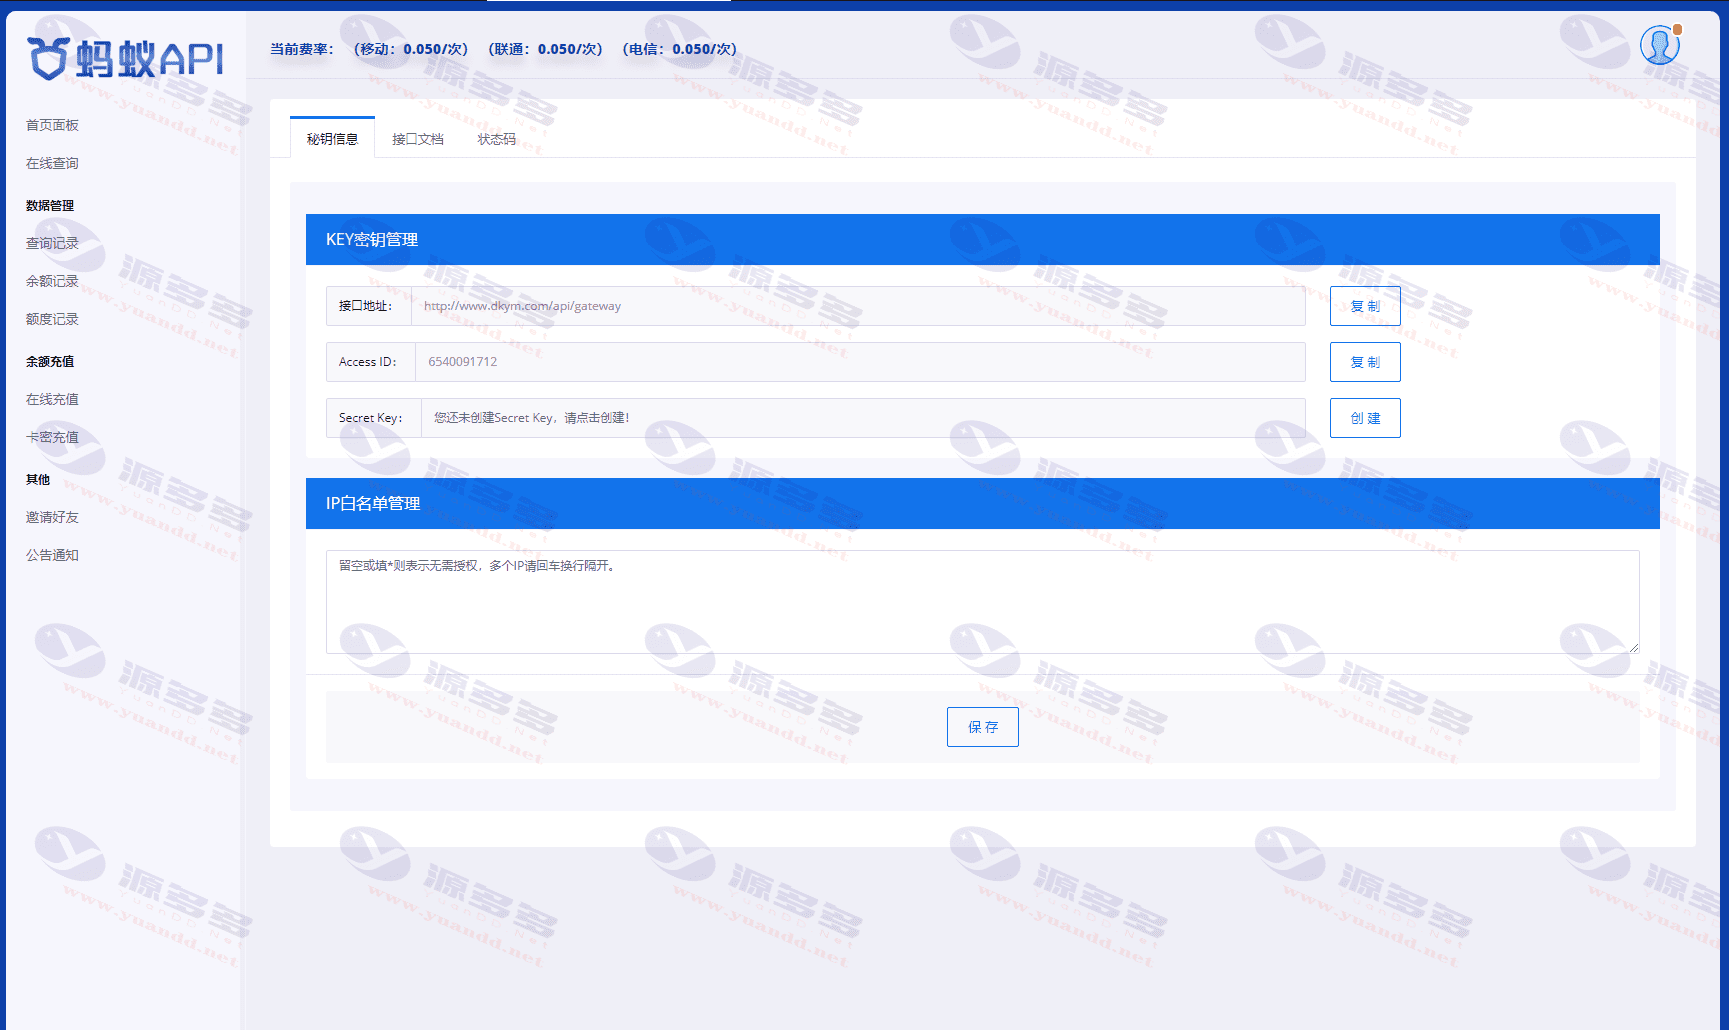Viewport: 1729px width, 1030px height.
Task: Select the 秘钥信息 tab
Action: coord(332,138)
